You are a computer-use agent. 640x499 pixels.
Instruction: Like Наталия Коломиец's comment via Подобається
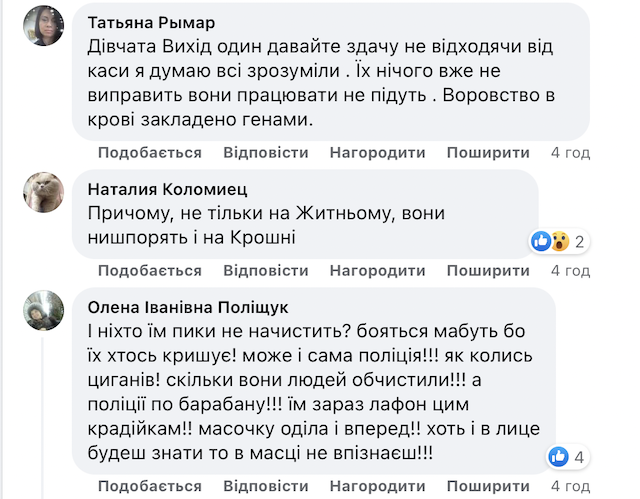coord(150,271)
